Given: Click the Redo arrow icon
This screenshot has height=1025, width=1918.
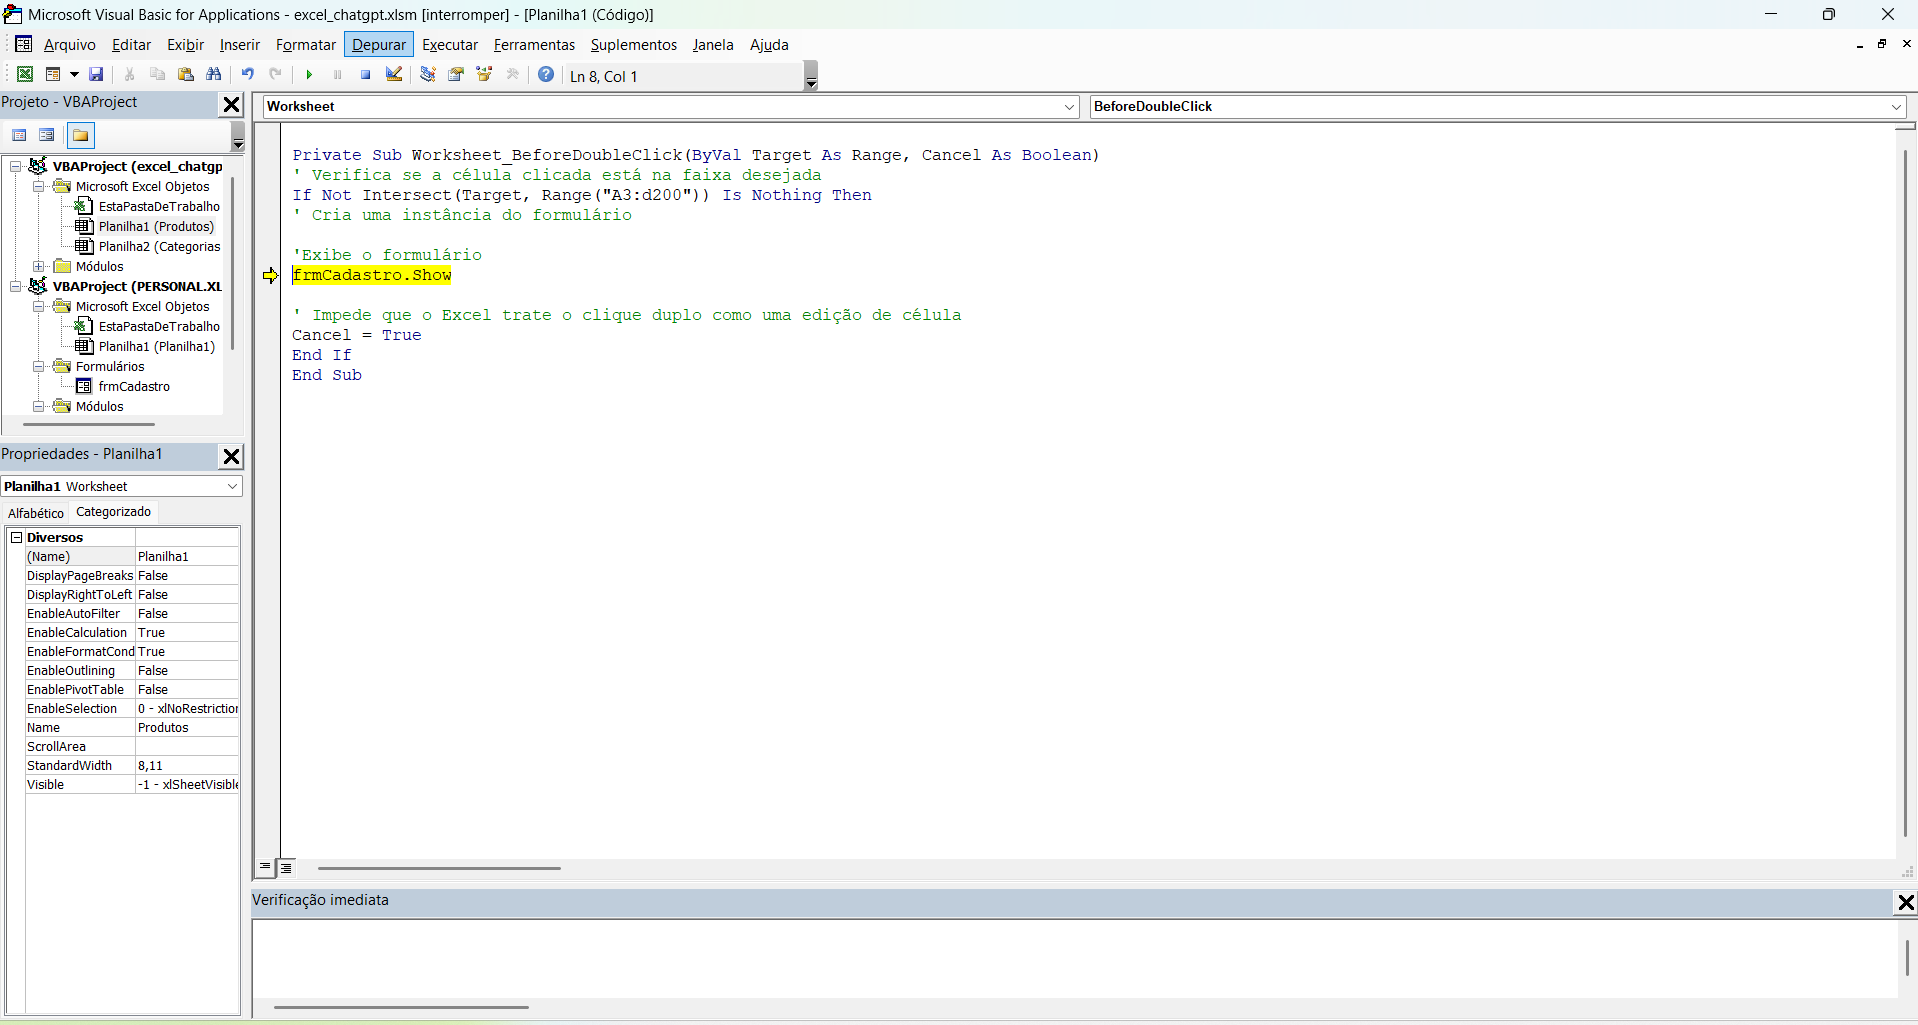Looking at the screenshot, I should (275, 74).
